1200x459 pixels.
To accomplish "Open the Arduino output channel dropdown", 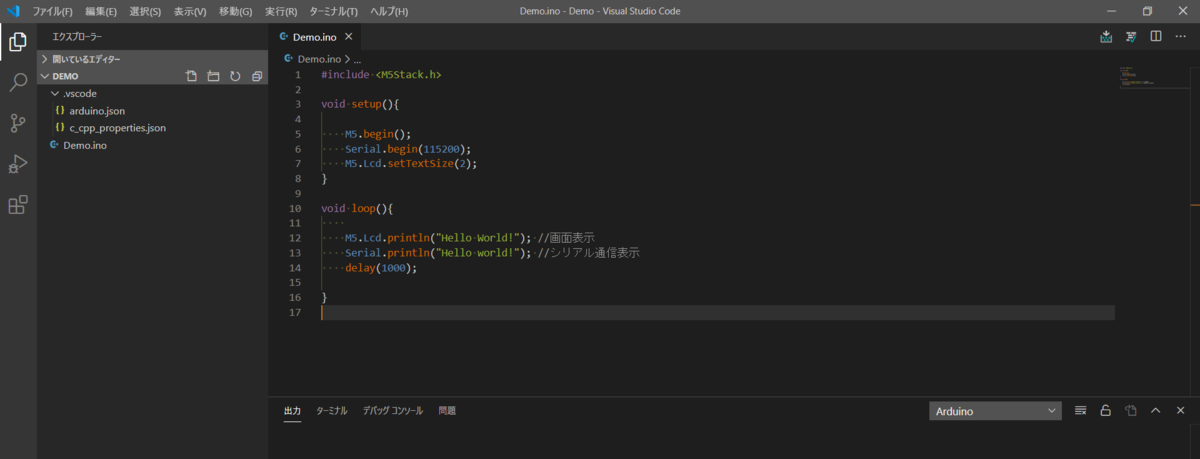I will (x=995, y=411).
